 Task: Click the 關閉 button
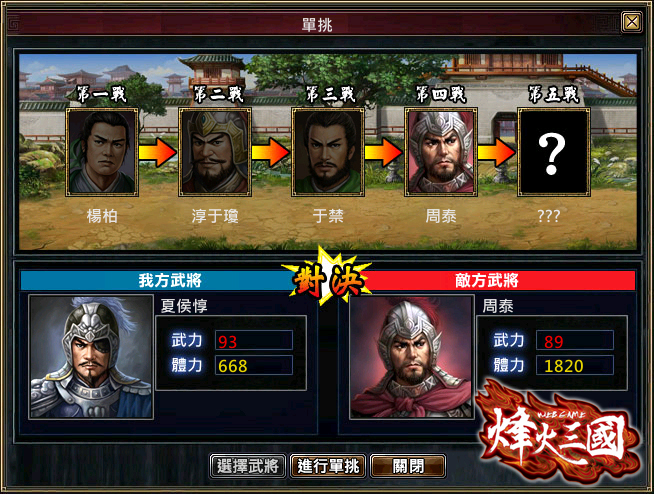(x=408, y=466)
